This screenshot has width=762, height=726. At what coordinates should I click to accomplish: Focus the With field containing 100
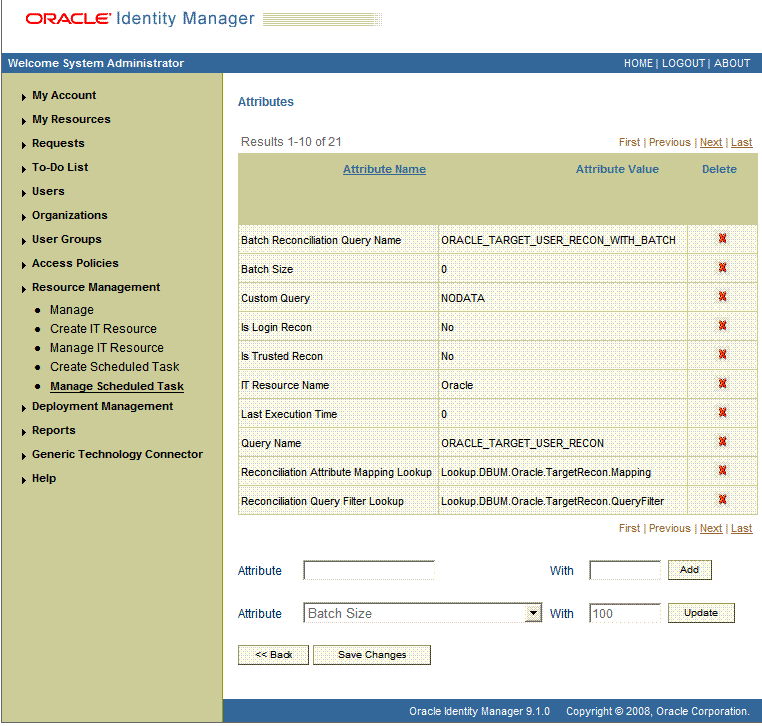point(624,613)
